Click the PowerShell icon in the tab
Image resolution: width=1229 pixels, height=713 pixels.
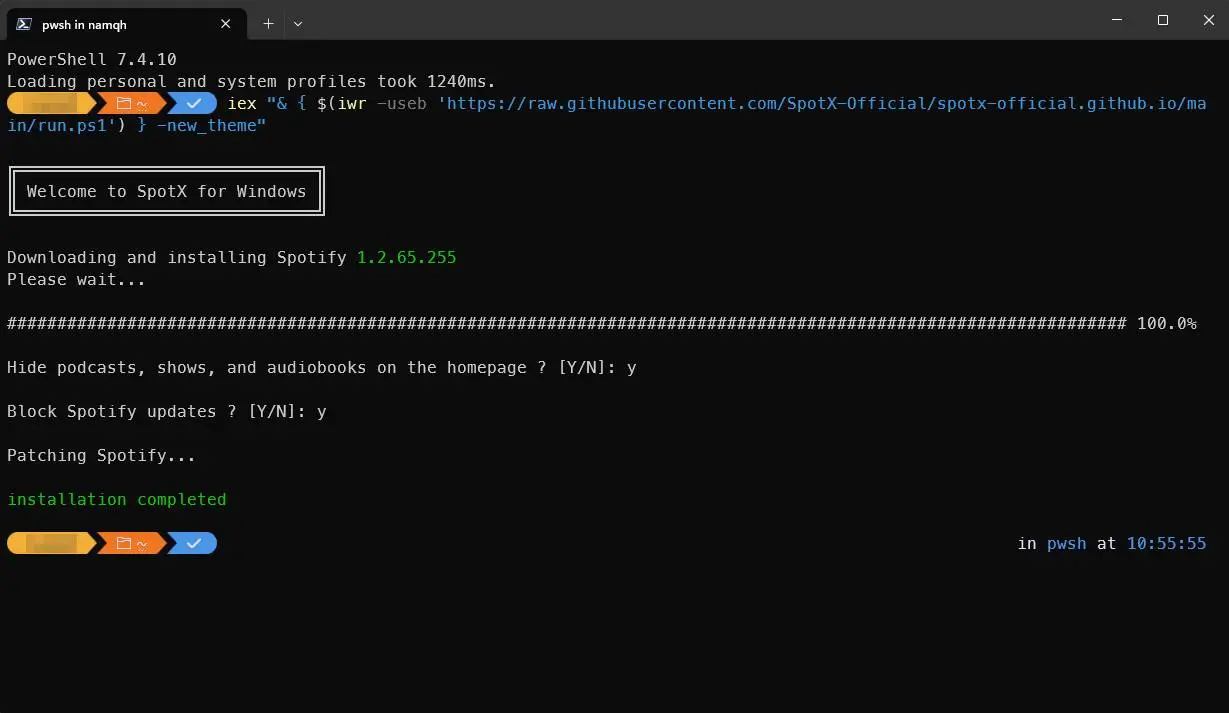coord(24,23)
